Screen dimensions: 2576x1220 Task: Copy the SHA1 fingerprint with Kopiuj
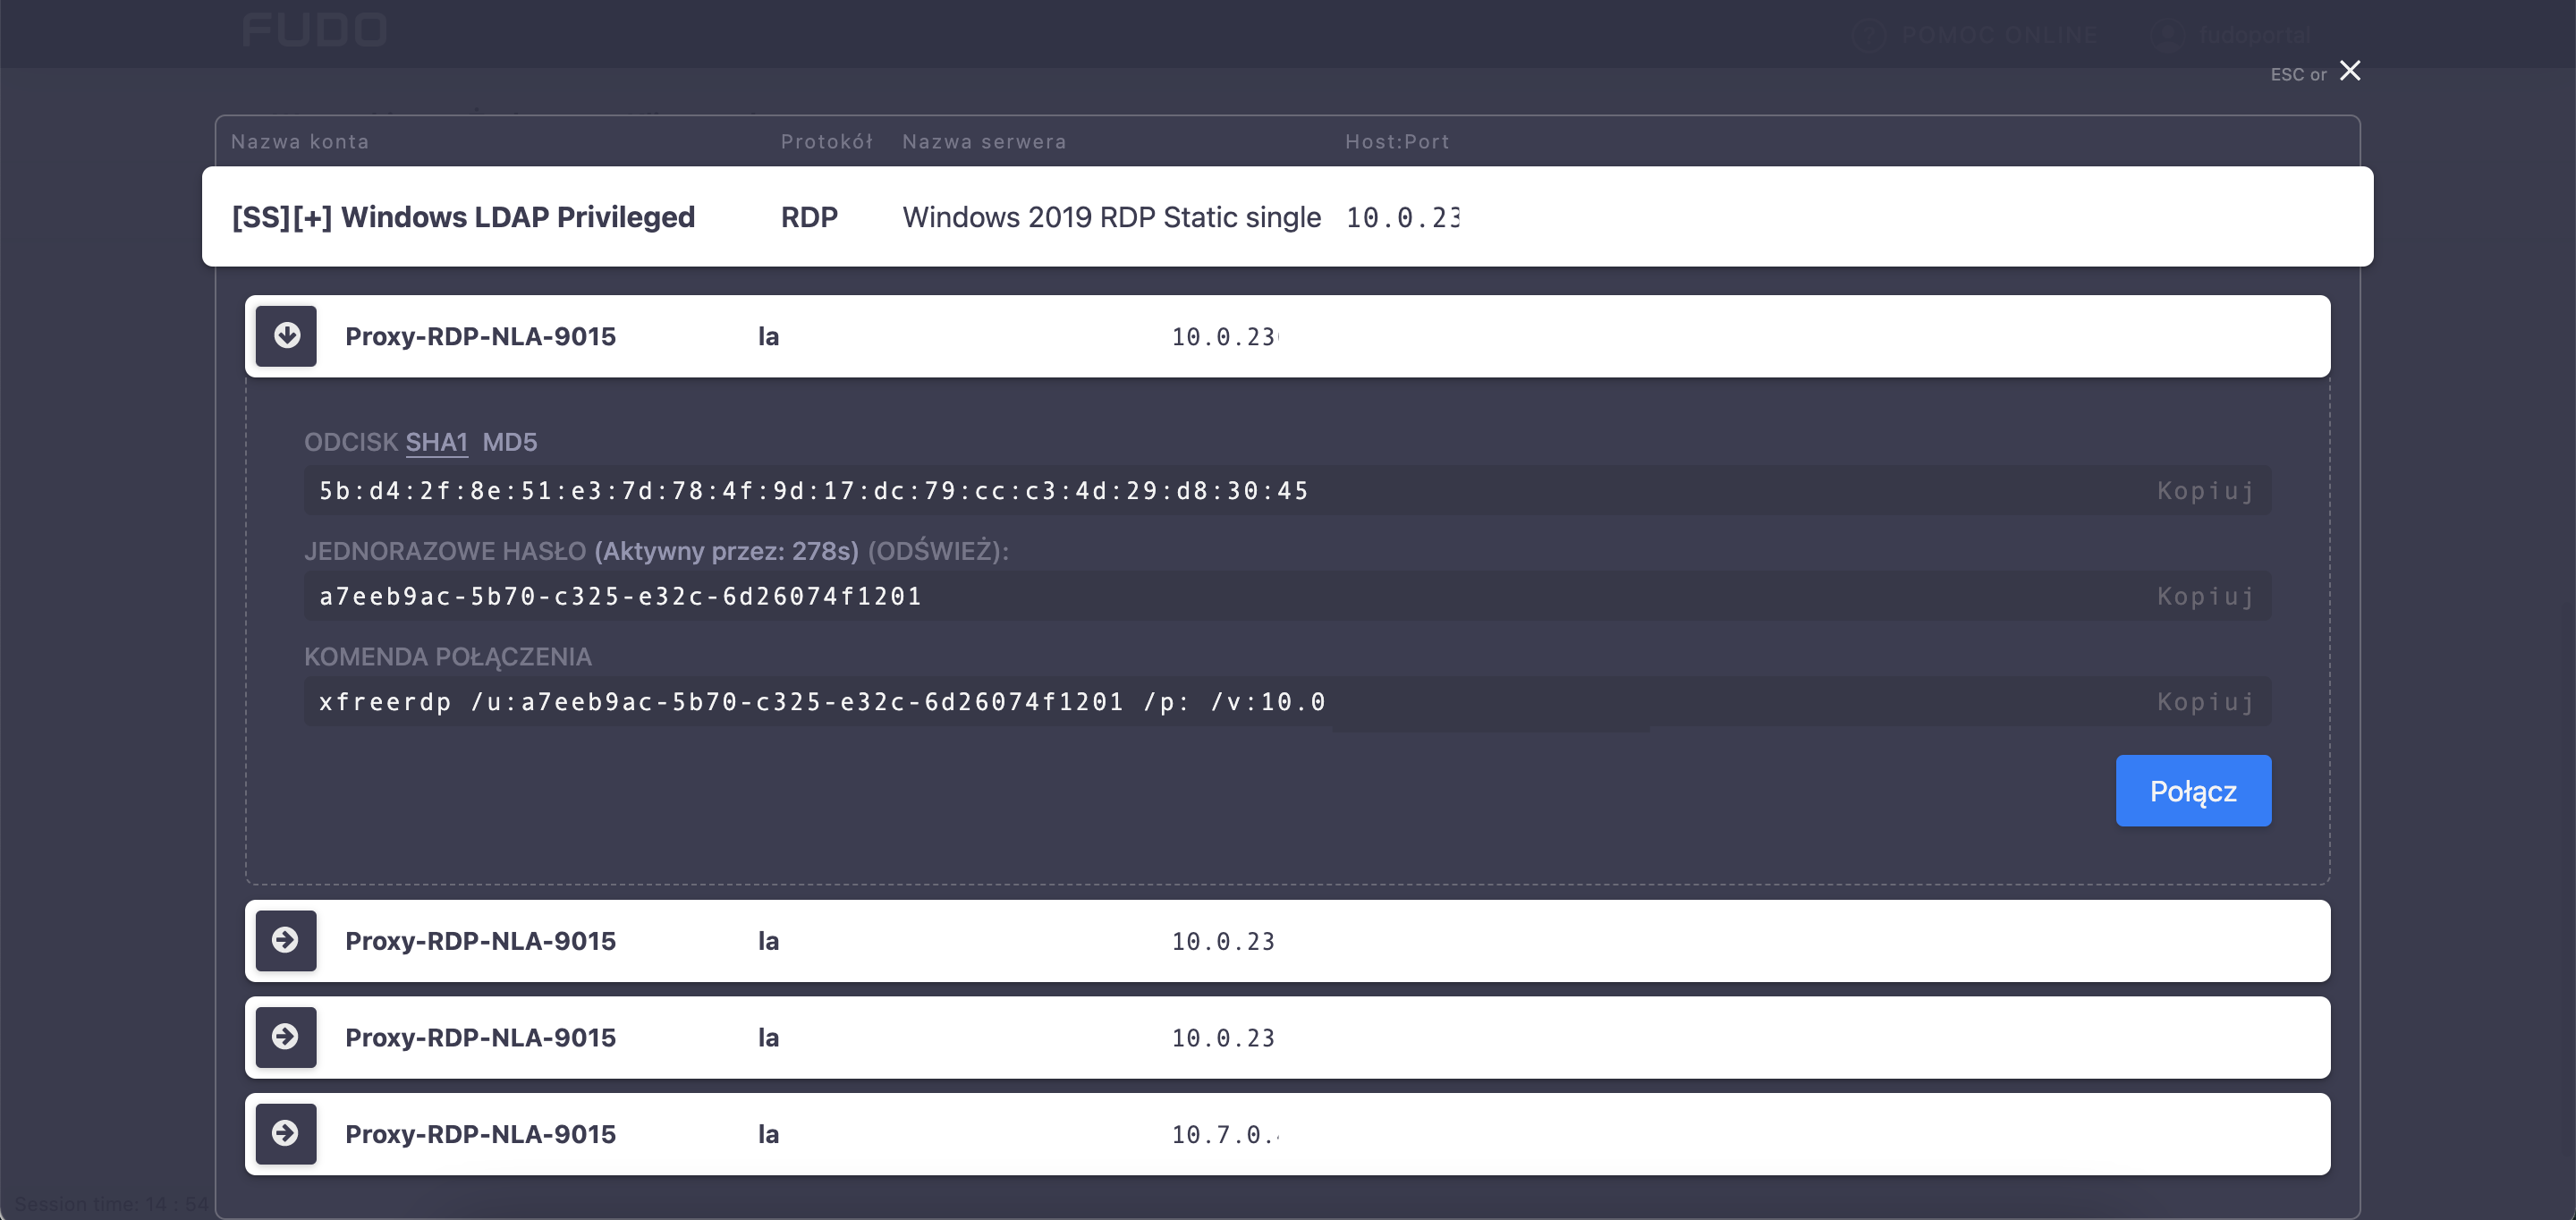coord(2205,491)
